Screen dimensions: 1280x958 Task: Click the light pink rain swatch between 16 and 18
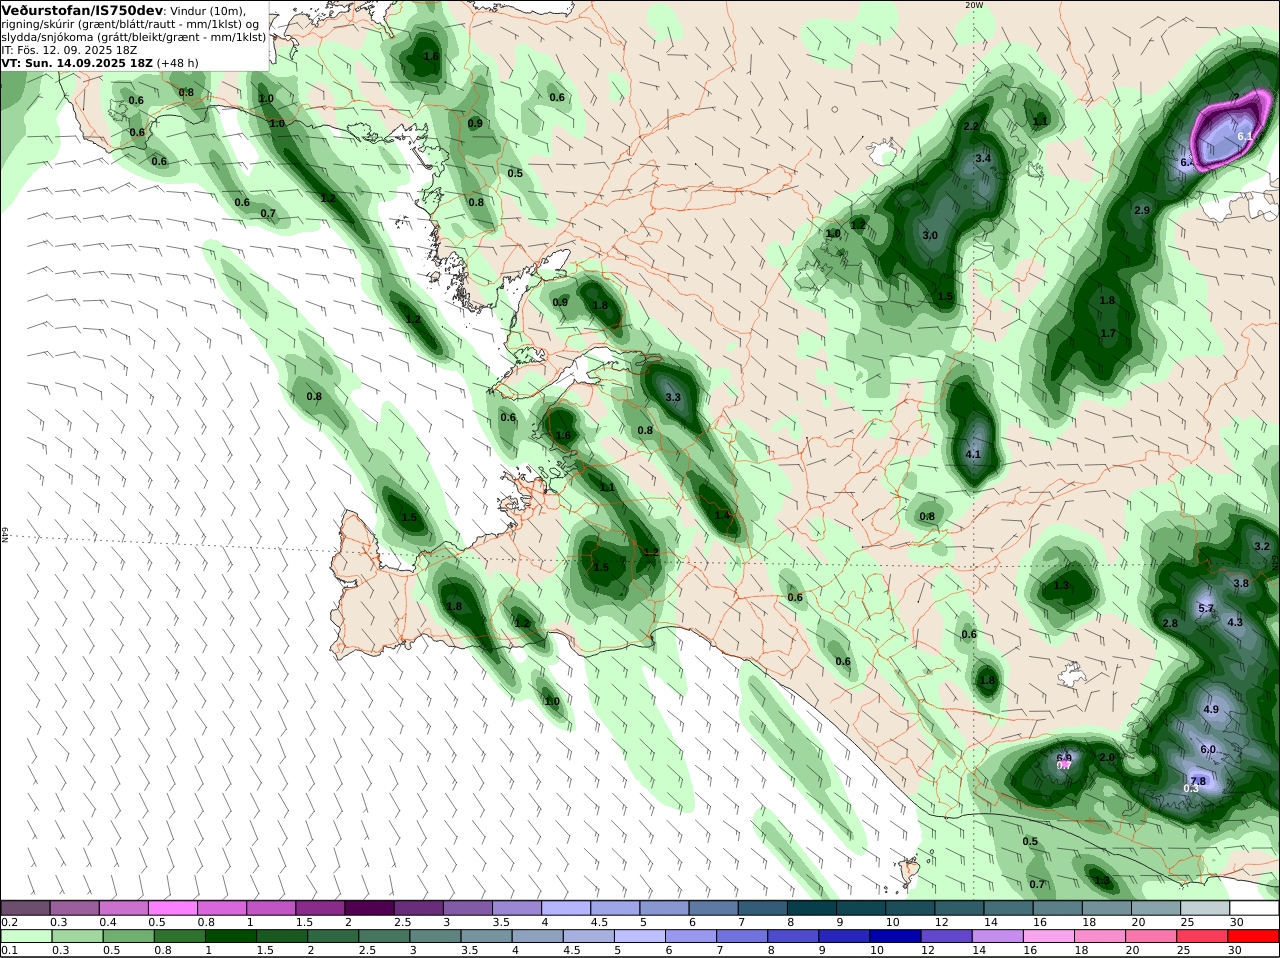1049,936
